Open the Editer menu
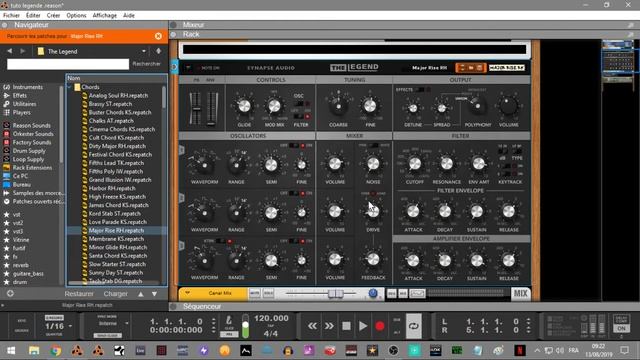This screenshot has width=640, height=360. click(33, 16)
